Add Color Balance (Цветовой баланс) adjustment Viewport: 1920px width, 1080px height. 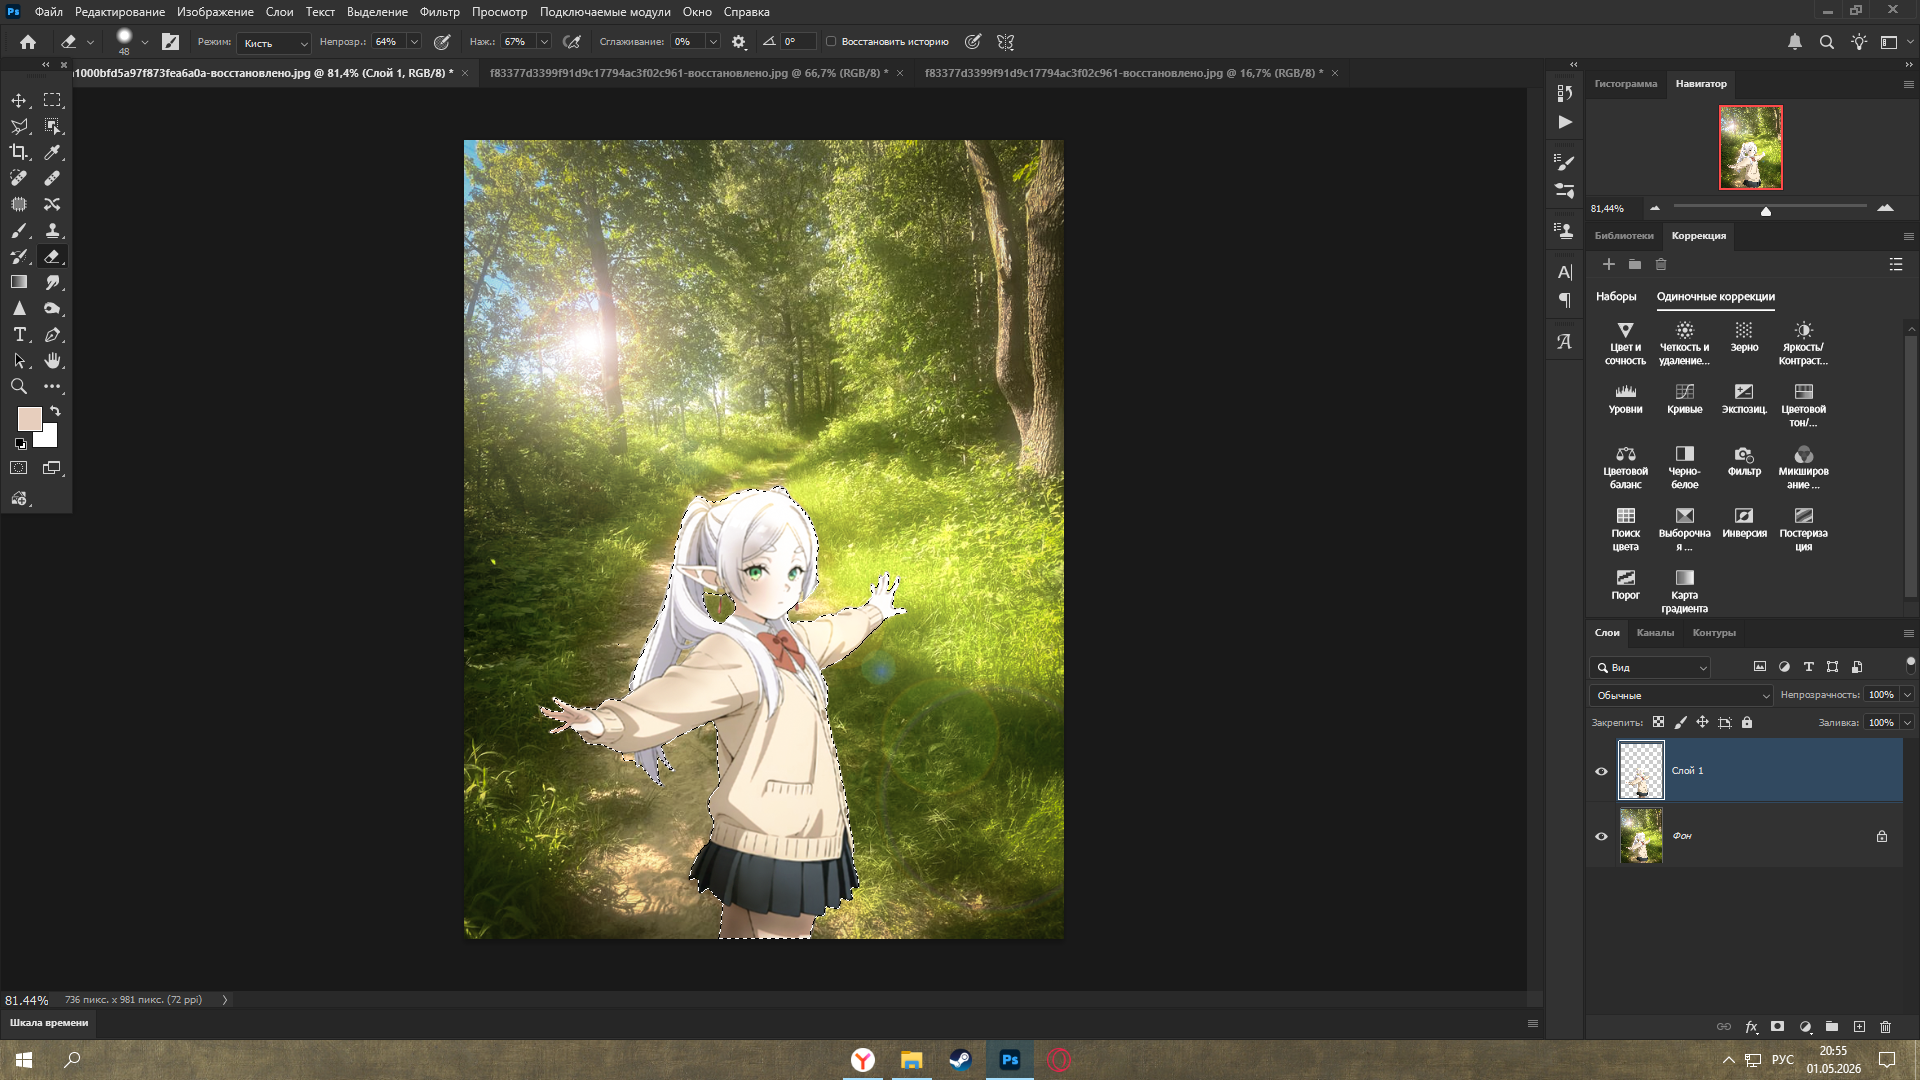click(x=1625, y=467)
